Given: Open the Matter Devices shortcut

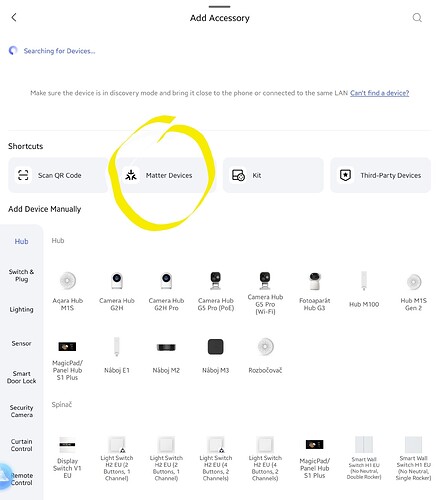Looking at the screenshot, I should click(165, 175).
